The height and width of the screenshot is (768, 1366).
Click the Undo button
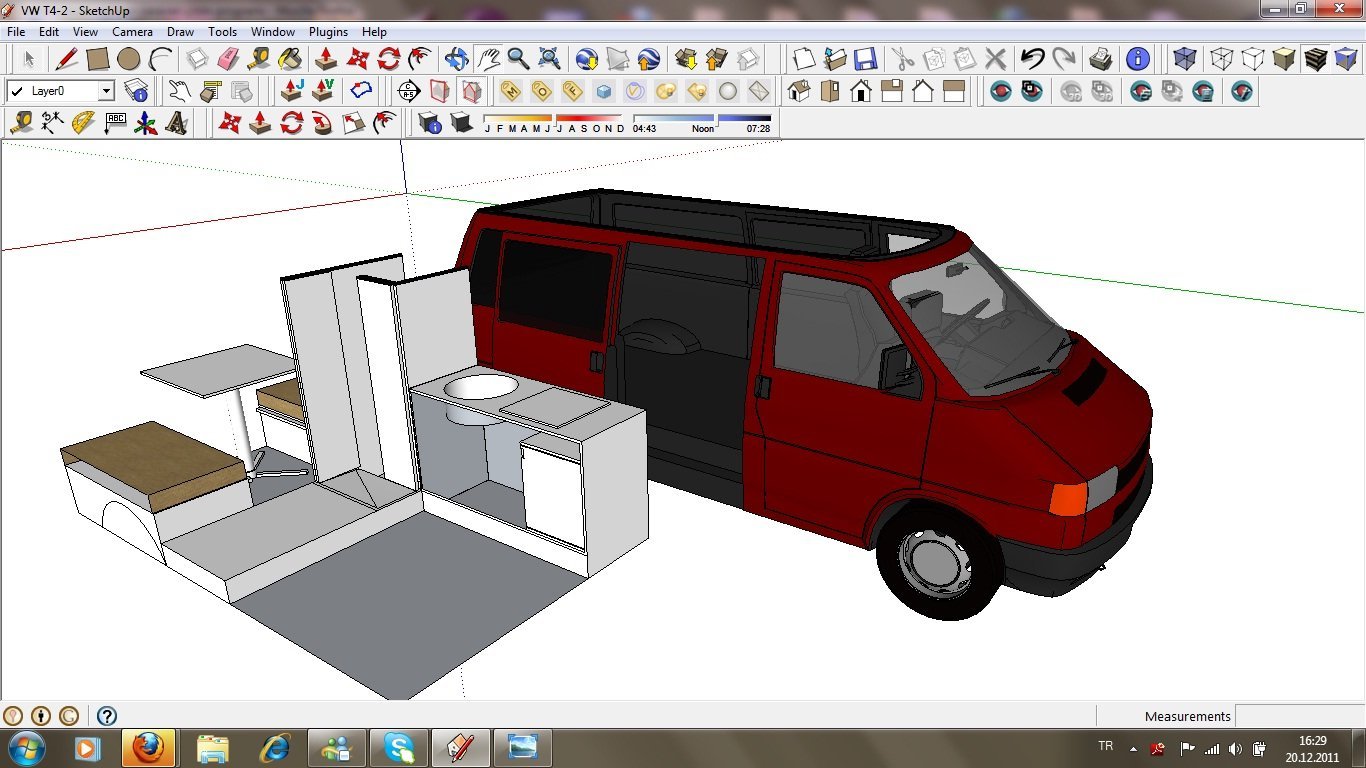[x=1032, y=59]
